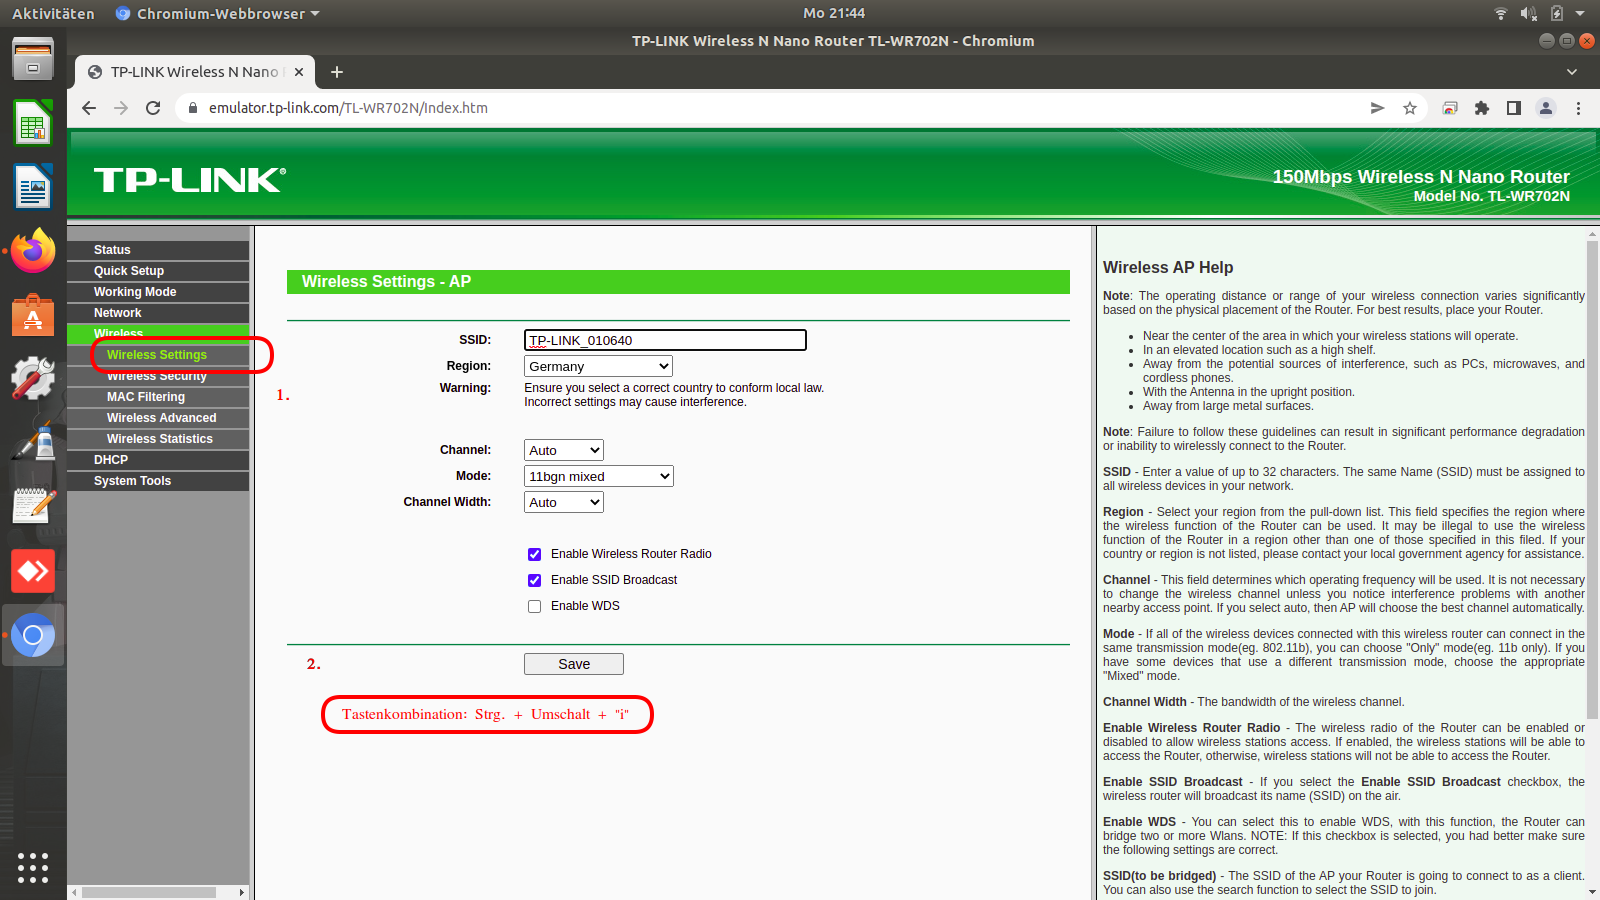Screen dimensions: 1600x900
Task: Open the wrench-and-gear tools app in dock
Action: [x=33, y=378]
